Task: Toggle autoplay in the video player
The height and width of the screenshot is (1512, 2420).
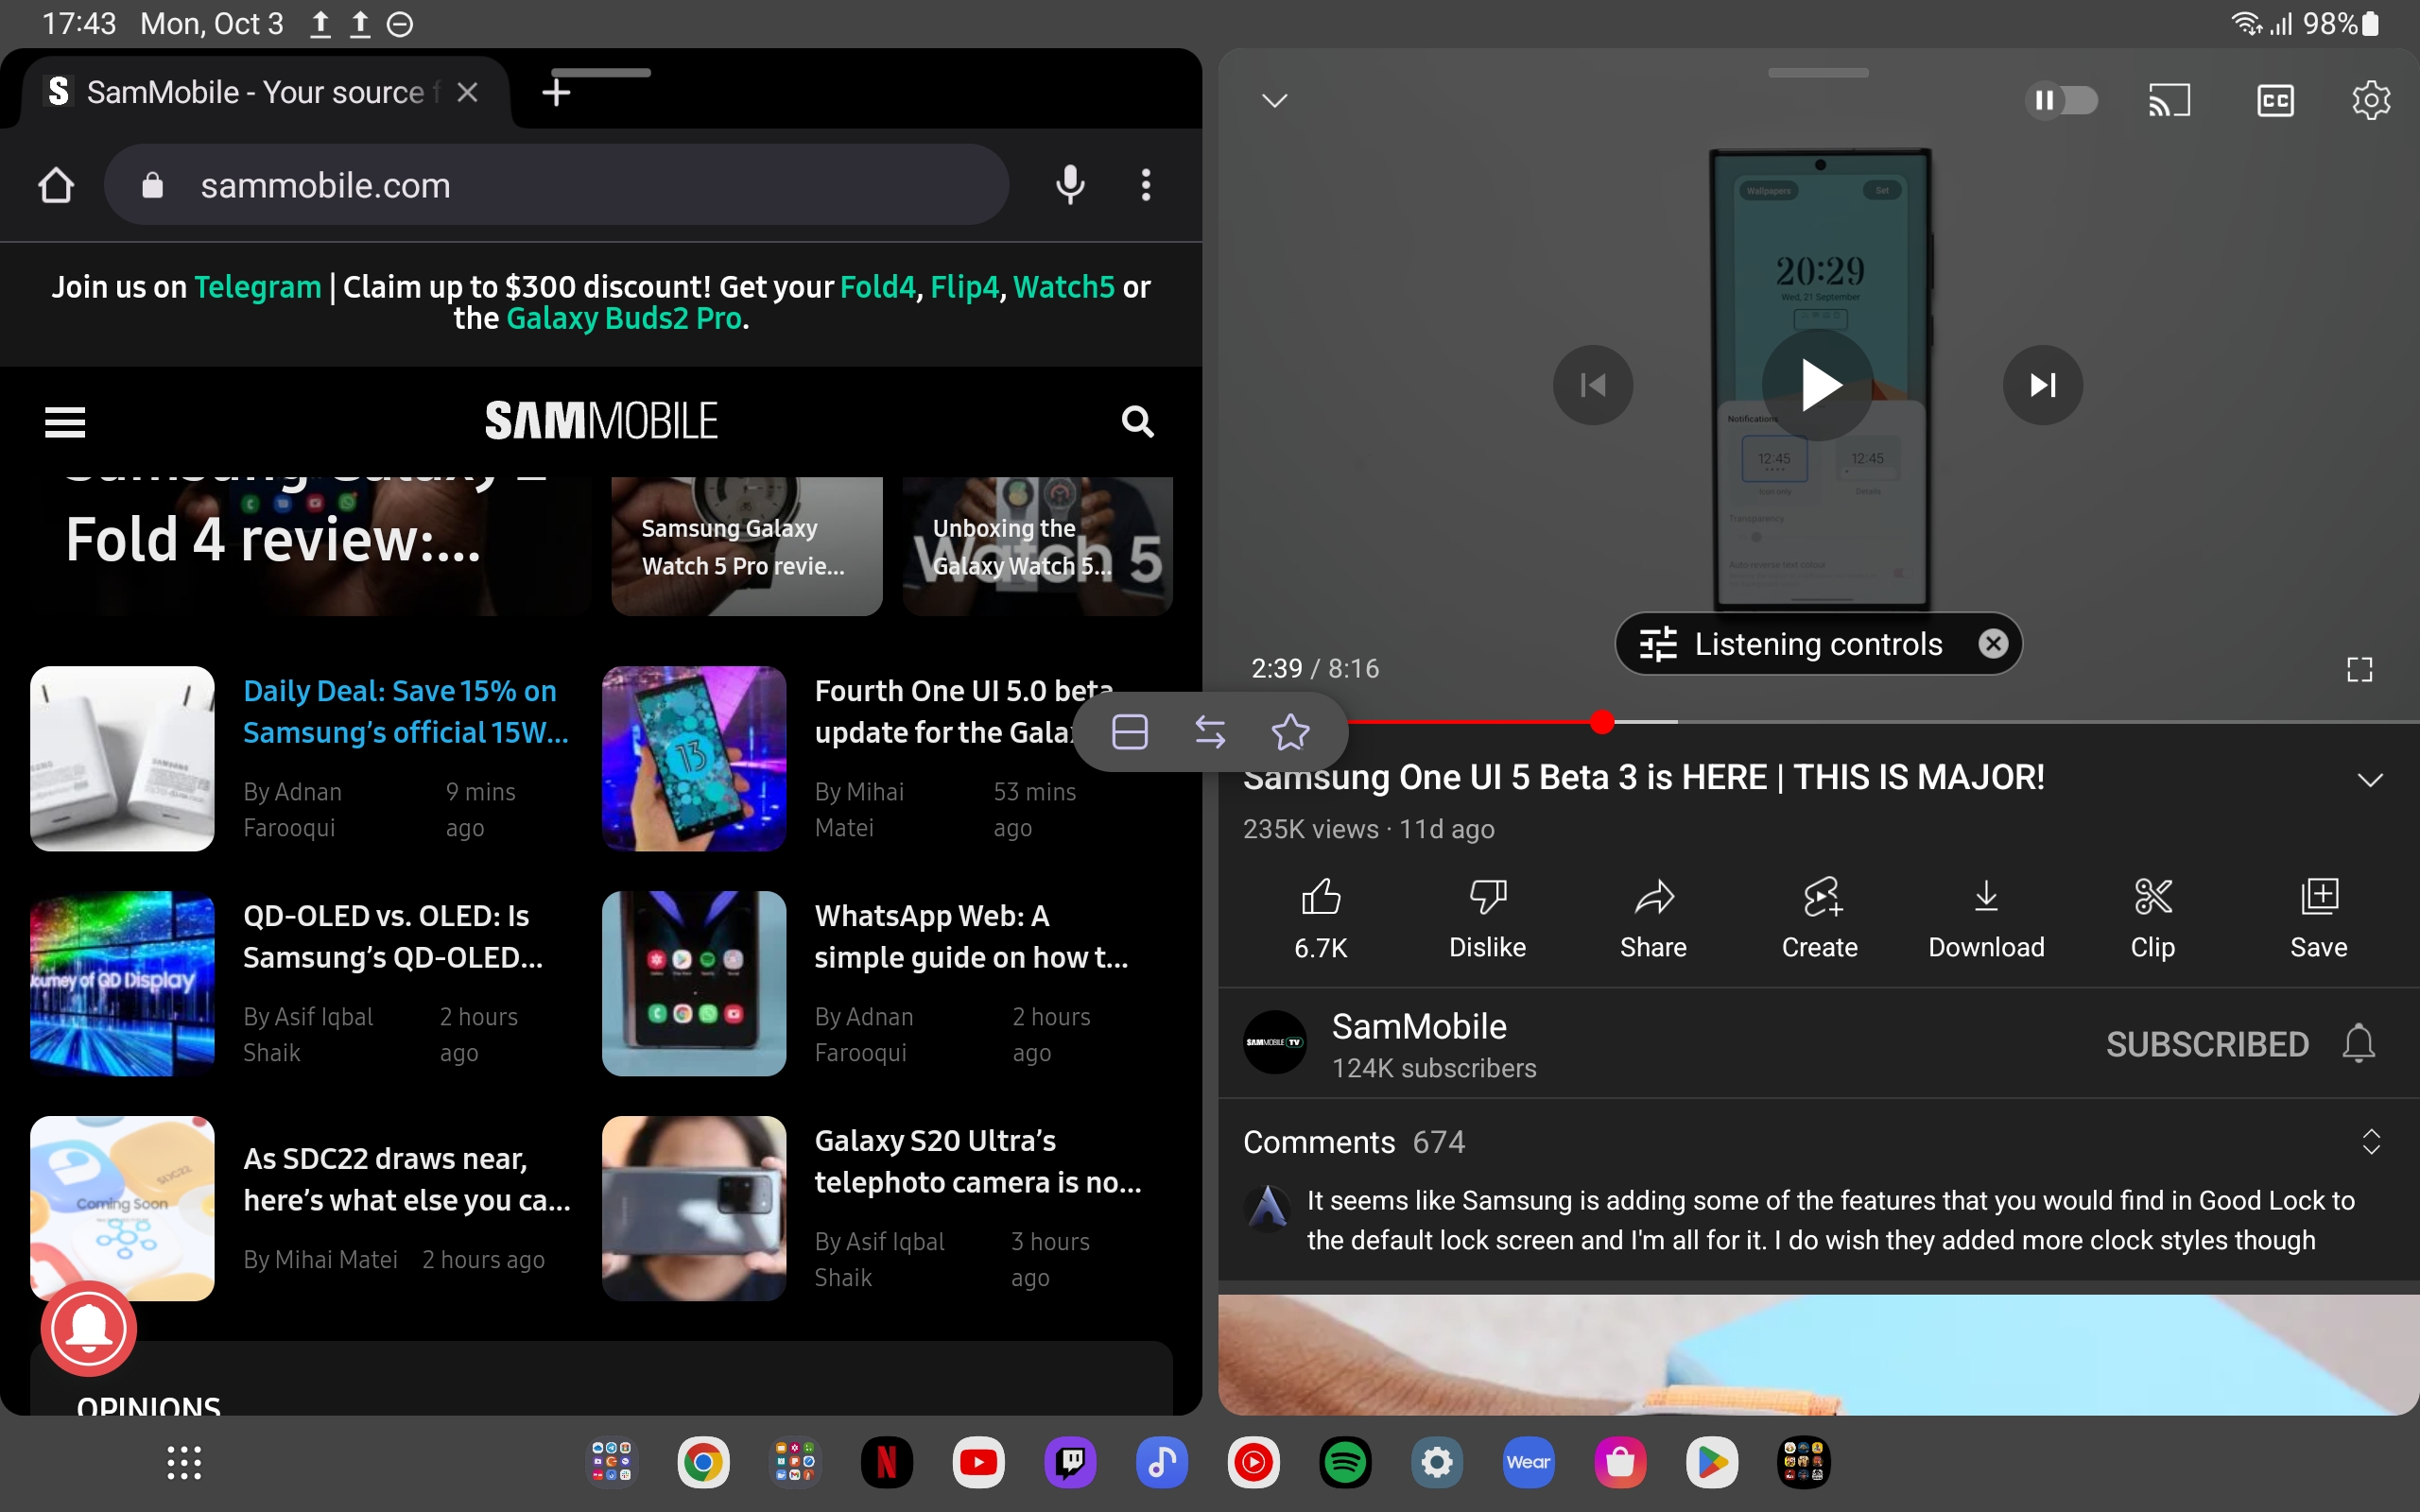Action: point(2063,100)
